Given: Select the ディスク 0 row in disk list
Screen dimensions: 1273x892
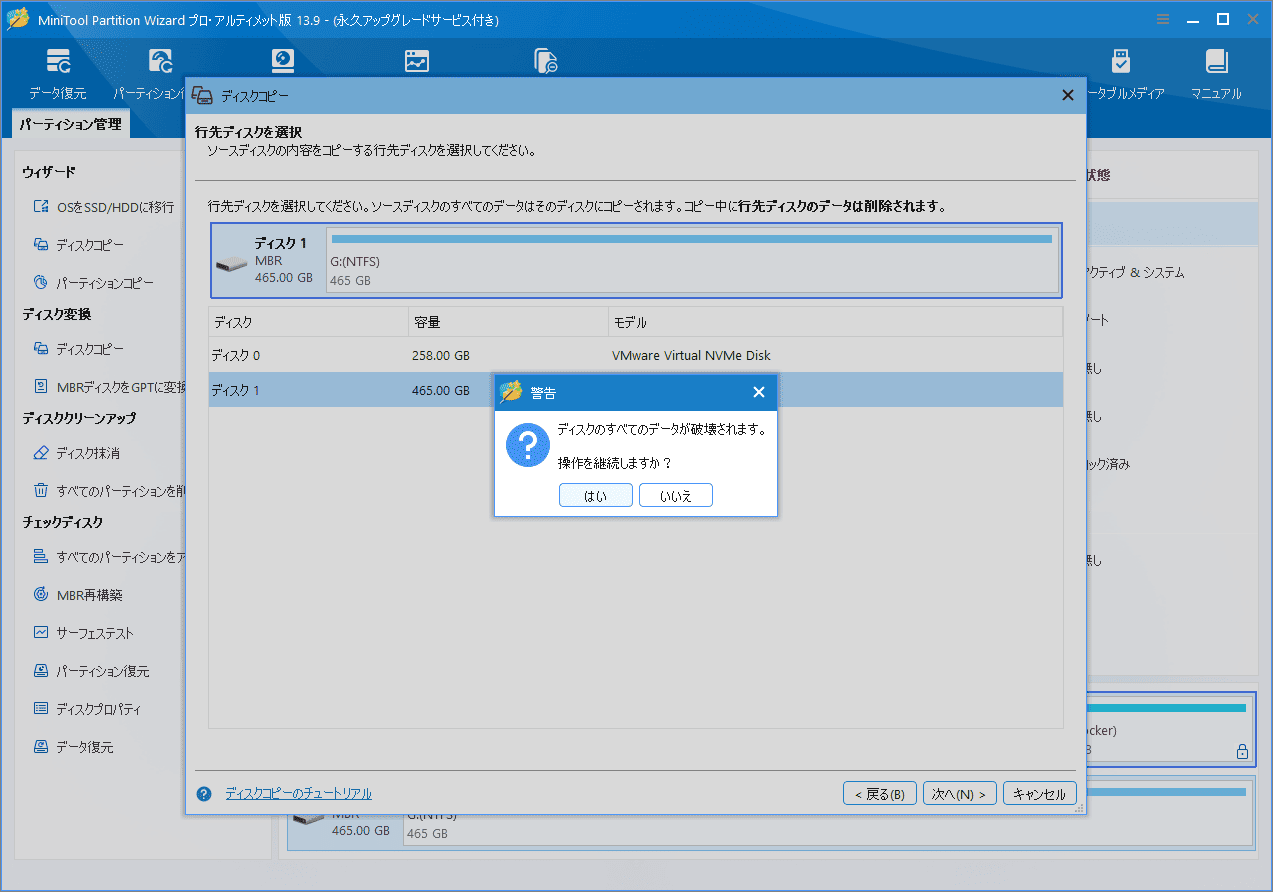Looking at the screenshot, I should (x=635, y=355).
